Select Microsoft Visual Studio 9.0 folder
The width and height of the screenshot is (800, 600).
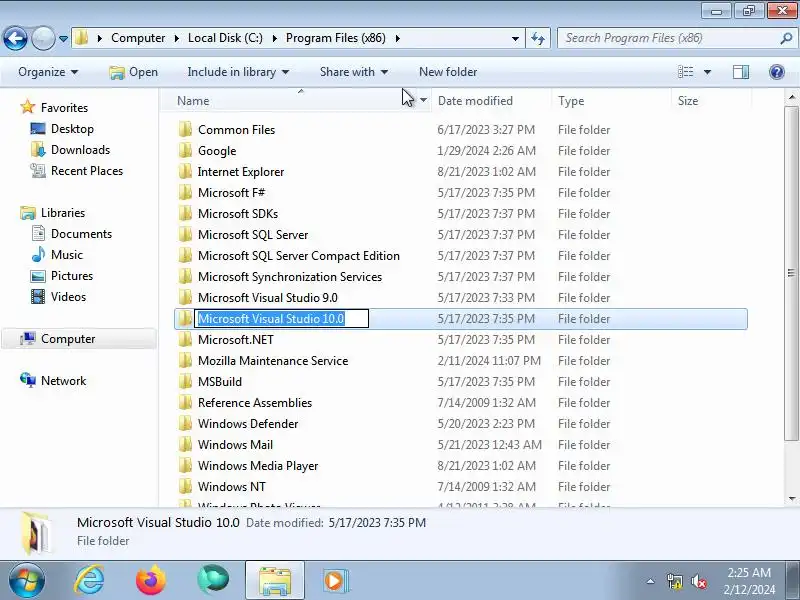click(268, 297)
